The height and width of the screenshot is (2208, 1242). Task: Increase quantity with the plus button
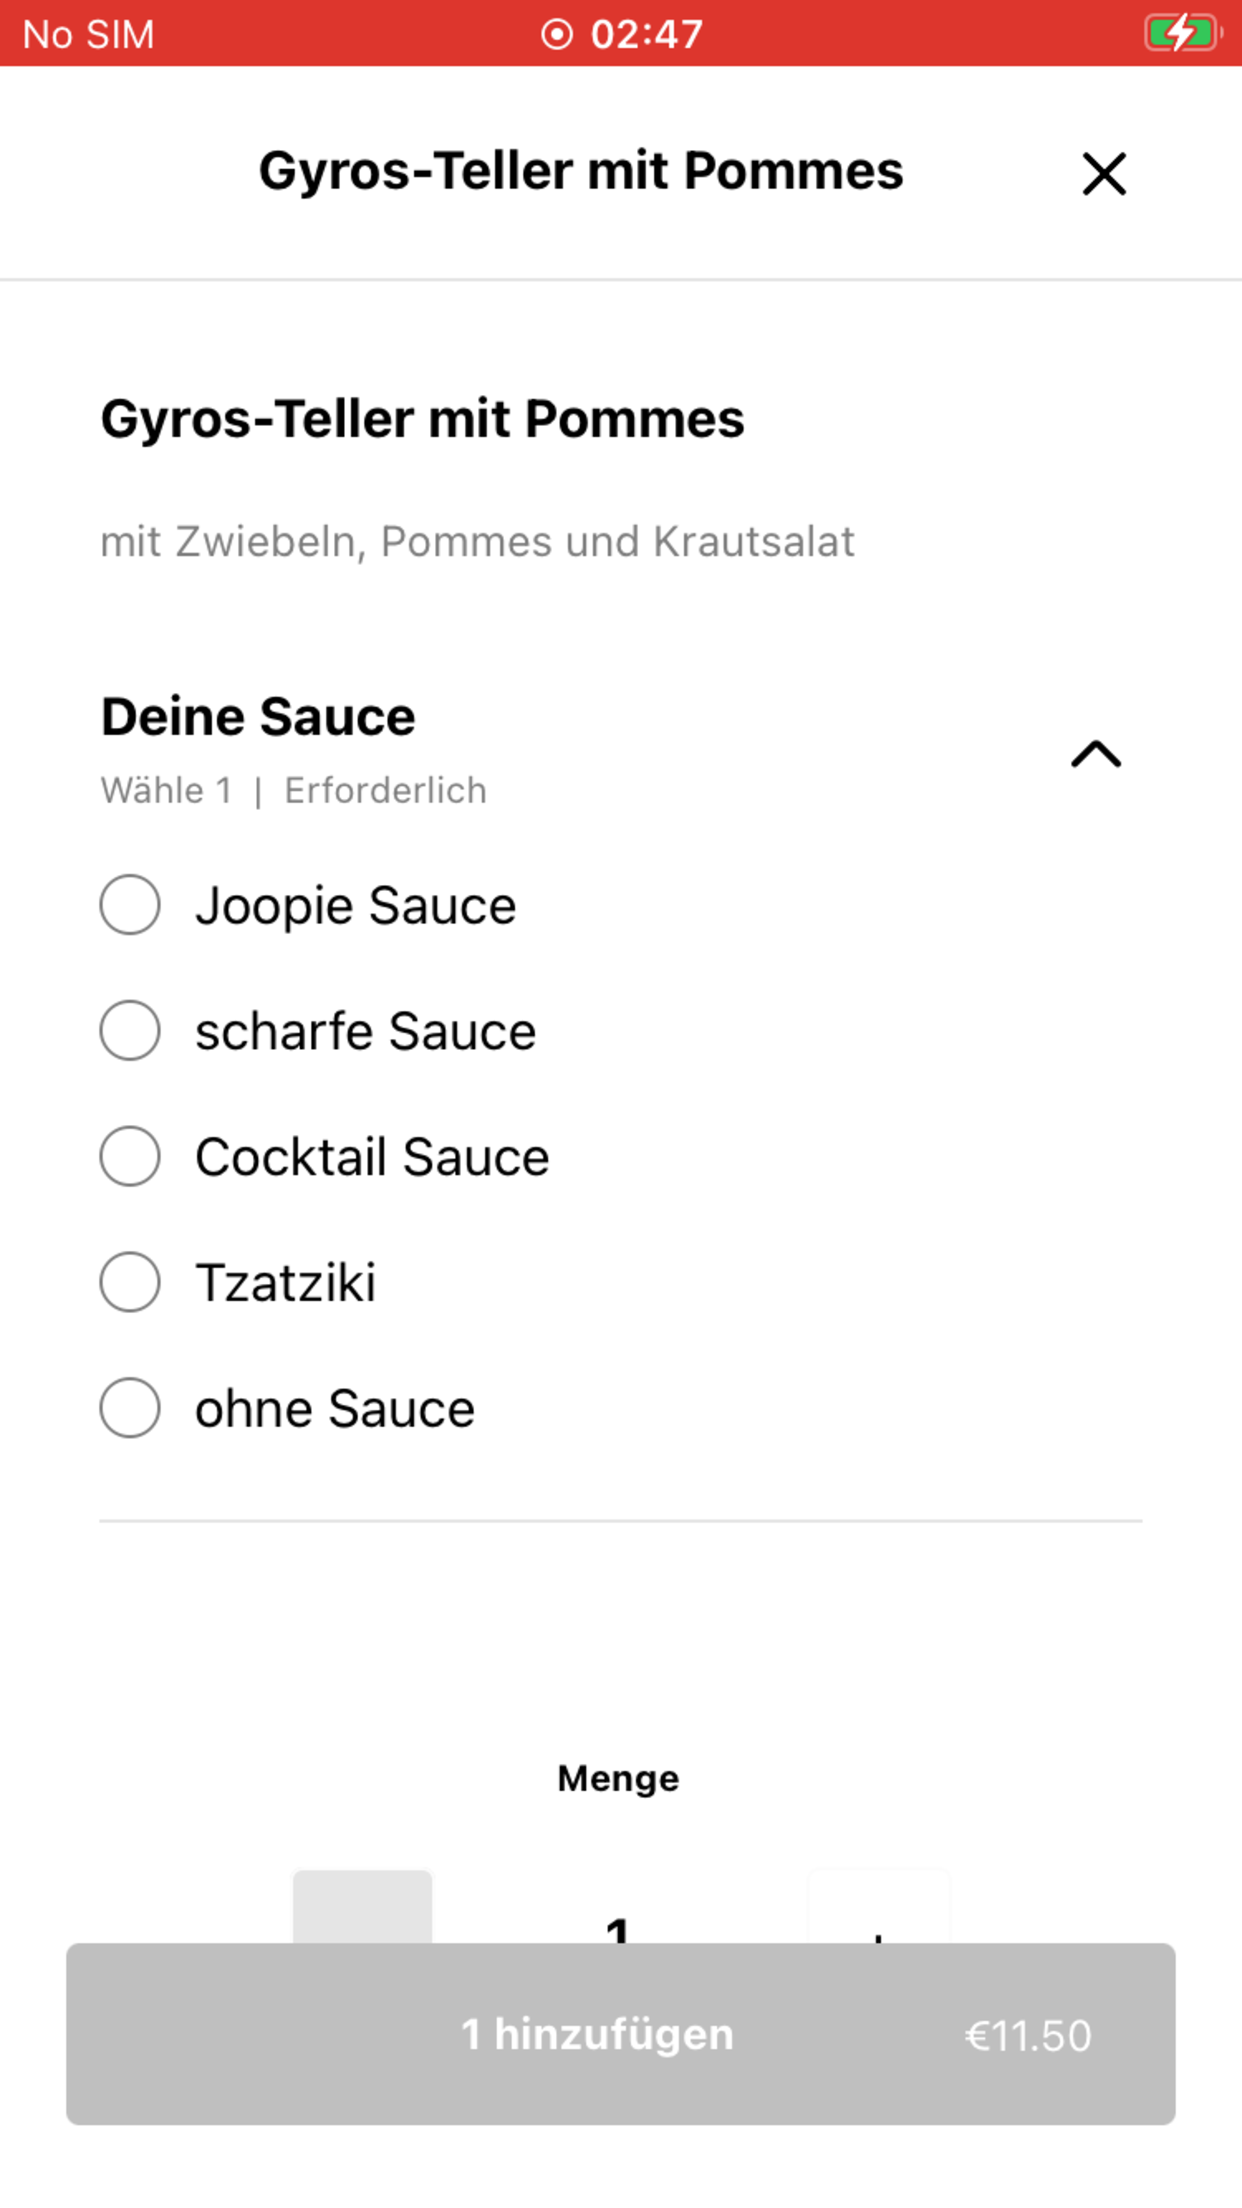tap(879, 1907)
